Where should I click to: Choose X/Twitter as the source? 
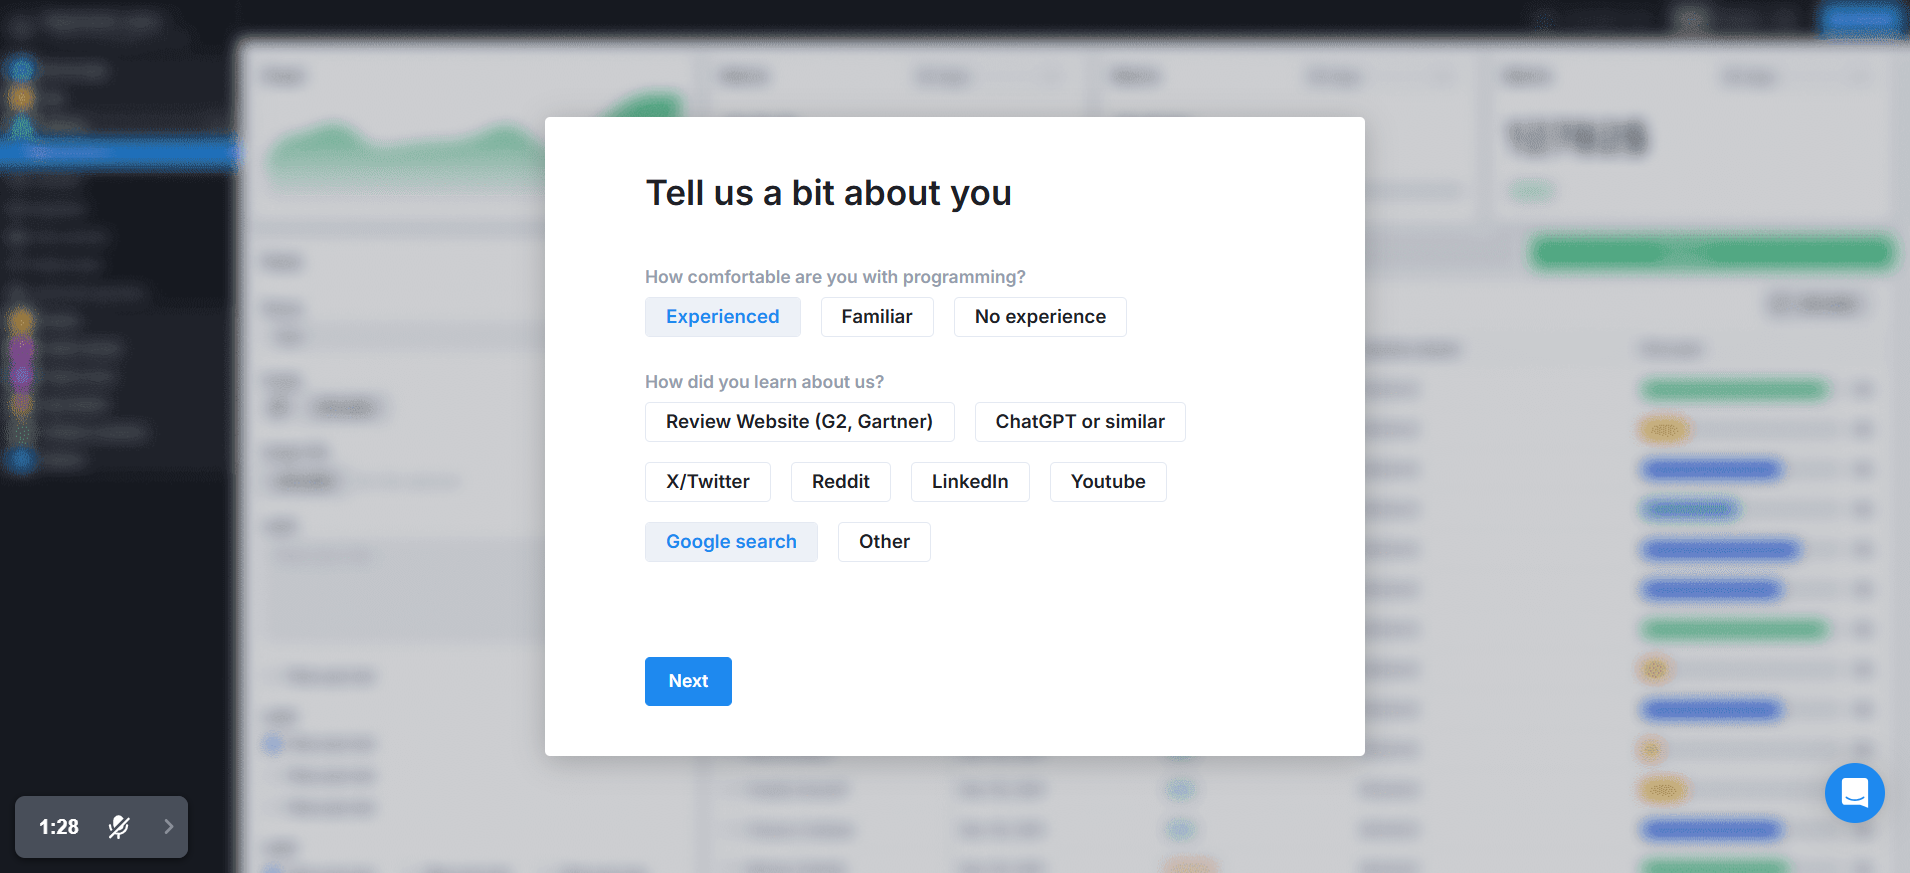[708, 482]
